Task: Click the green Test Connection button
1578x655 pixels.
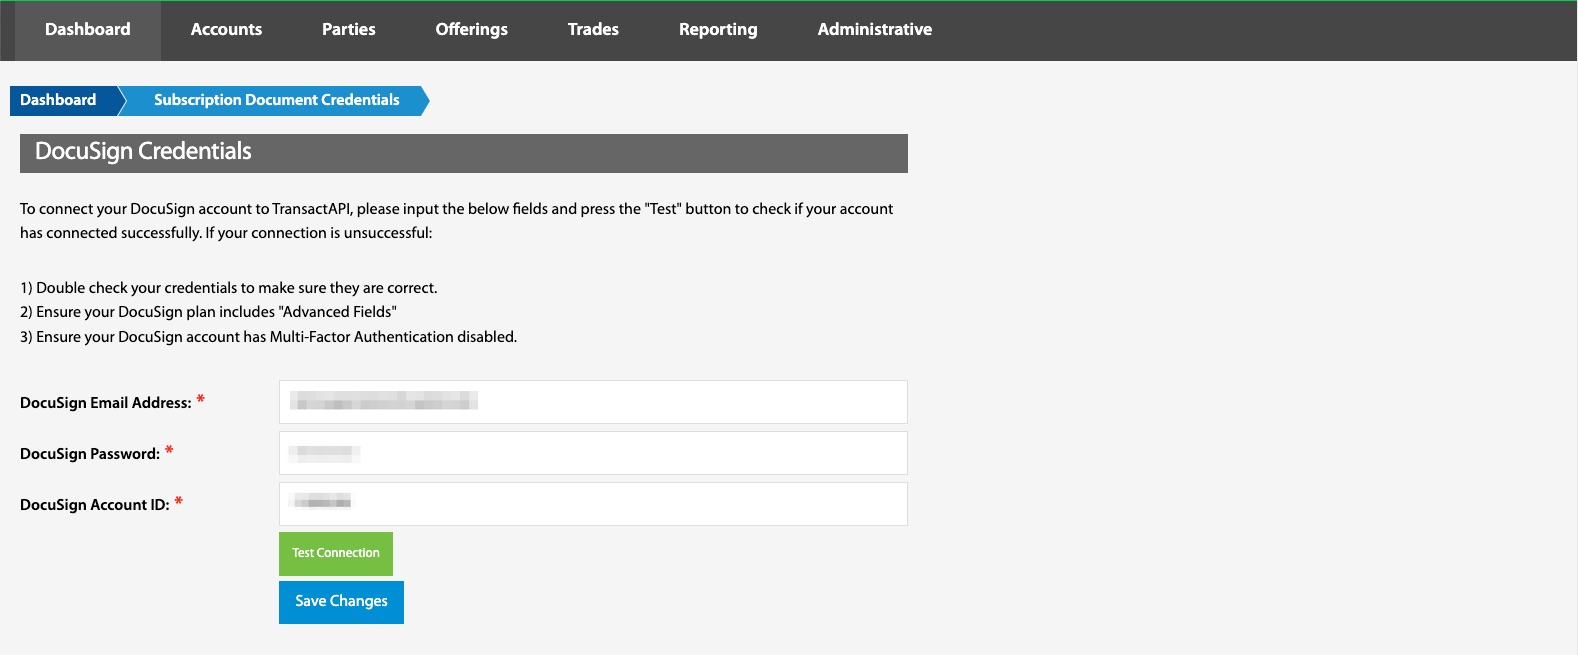Action: point(336,553)
